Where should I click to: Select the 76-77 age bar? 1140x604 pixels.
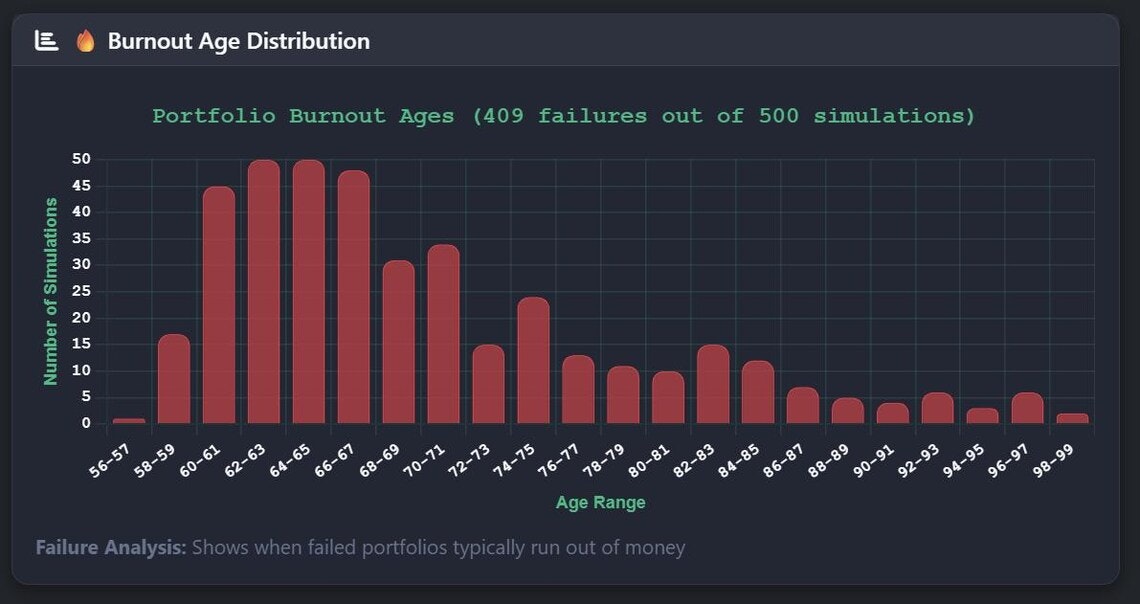coord(578,389)
